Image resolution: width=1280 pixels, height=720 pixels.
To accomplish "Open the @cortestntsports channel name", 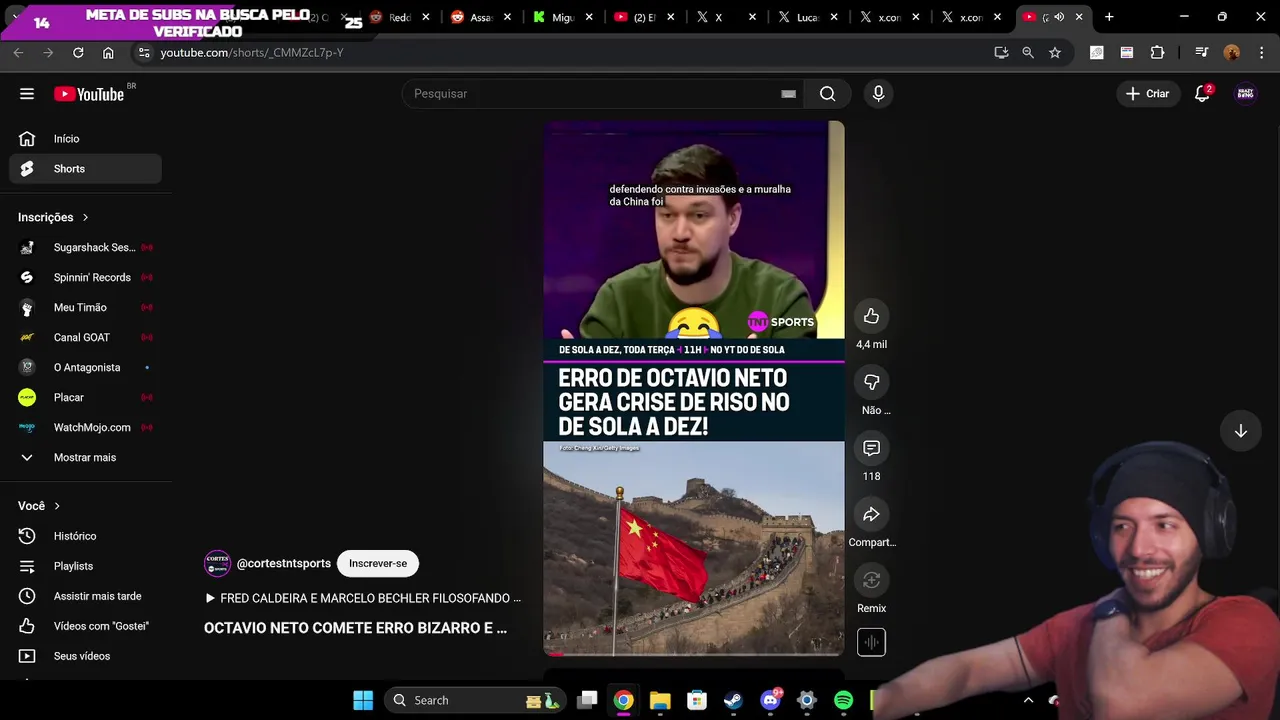I will pos(284,564).
